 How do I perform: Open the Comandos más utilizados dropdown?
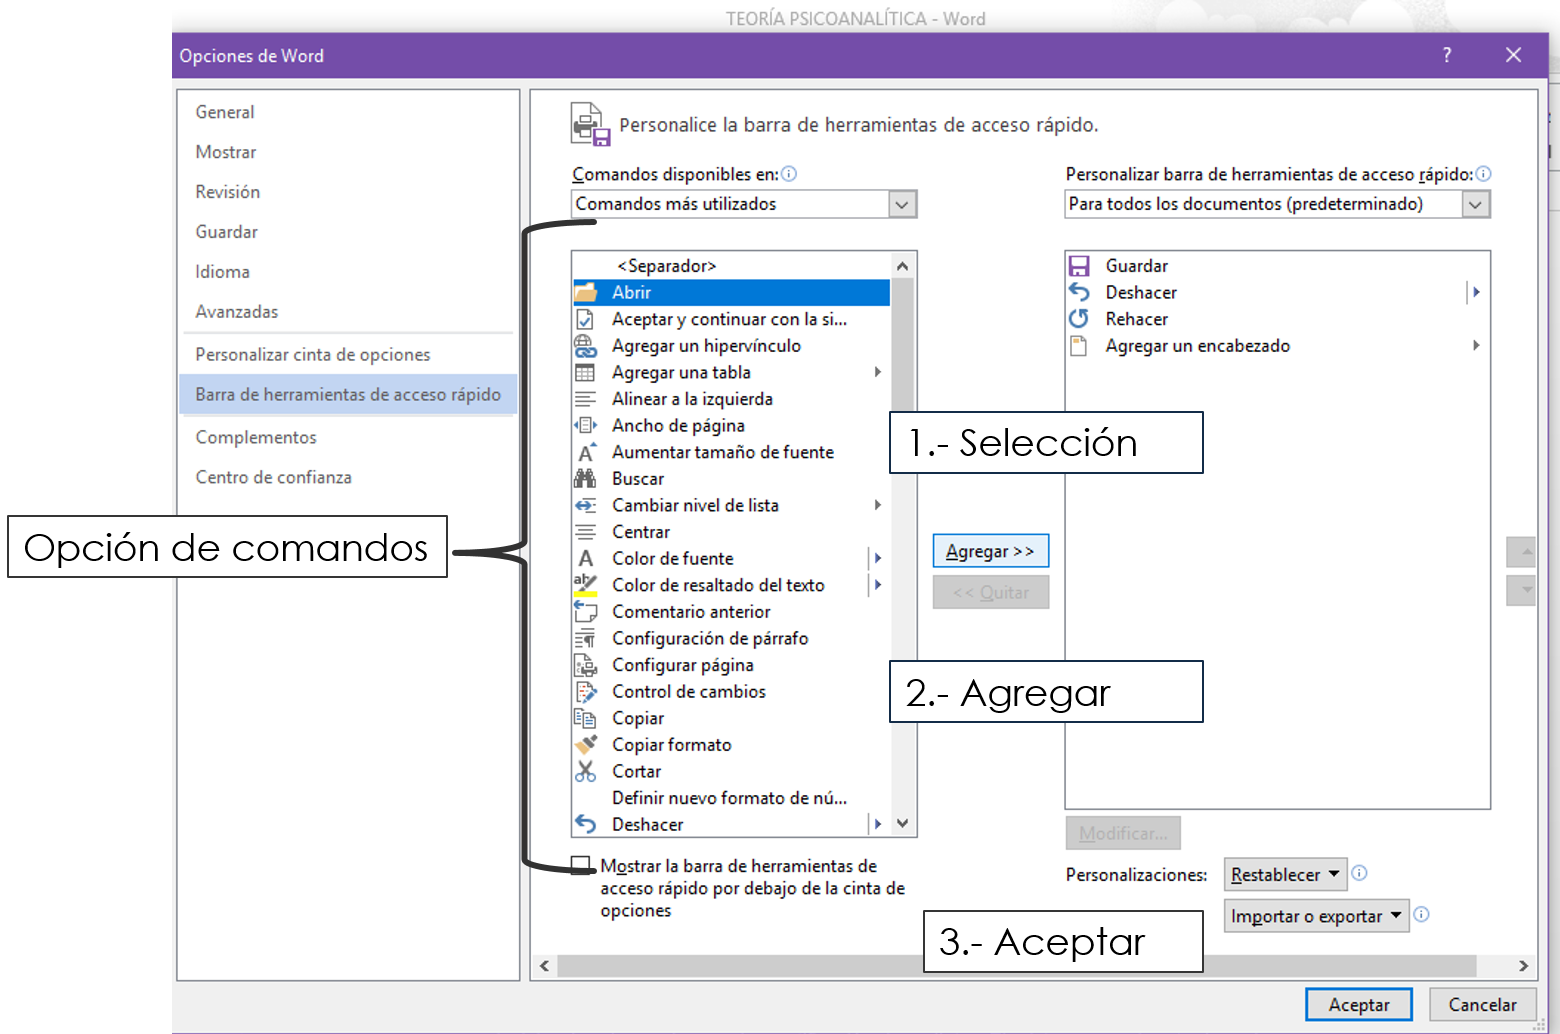pos(902,204)
